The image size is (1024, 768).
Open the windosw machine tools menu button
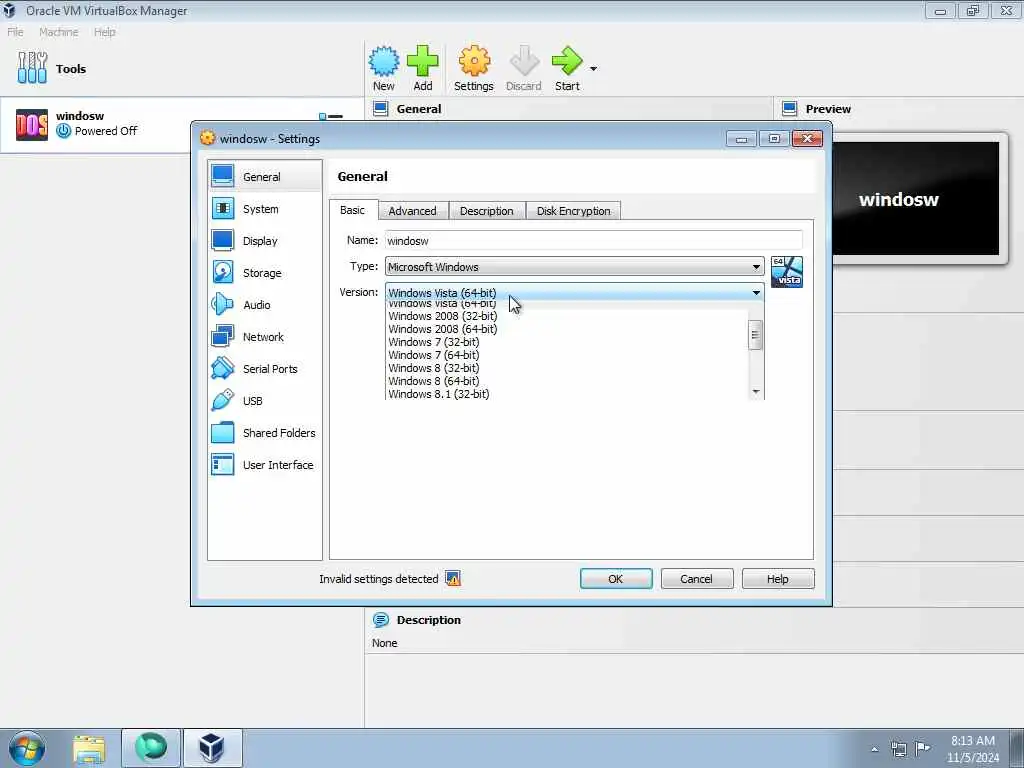331,116
